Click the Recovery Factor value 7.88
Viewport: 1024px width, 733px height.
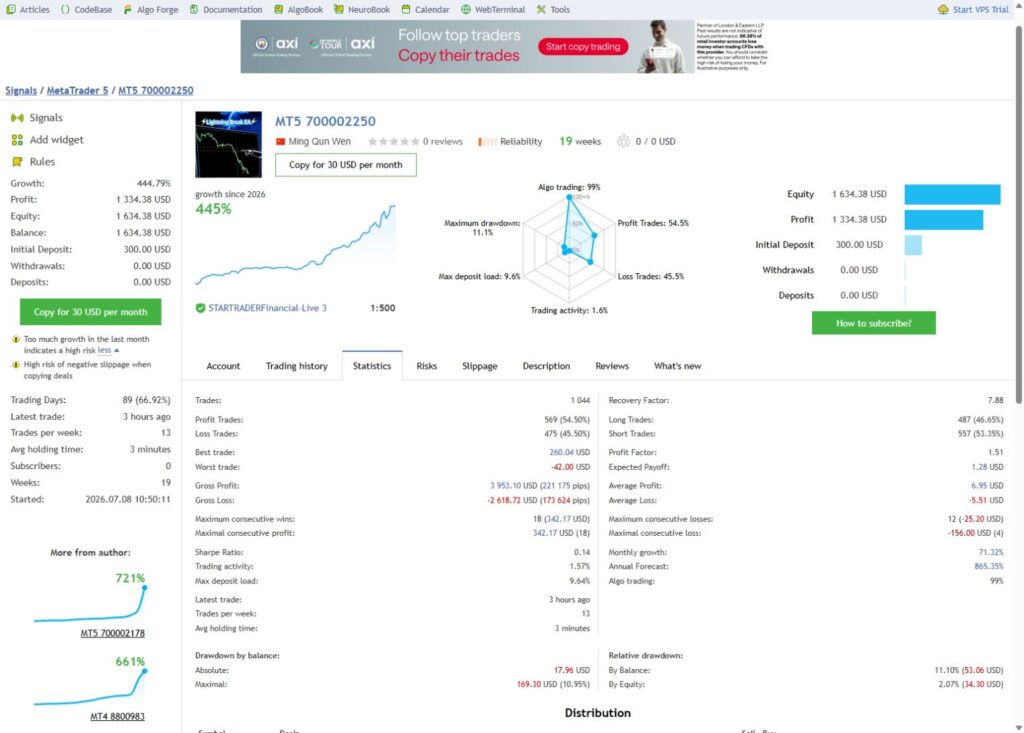[x=995, y=400]
